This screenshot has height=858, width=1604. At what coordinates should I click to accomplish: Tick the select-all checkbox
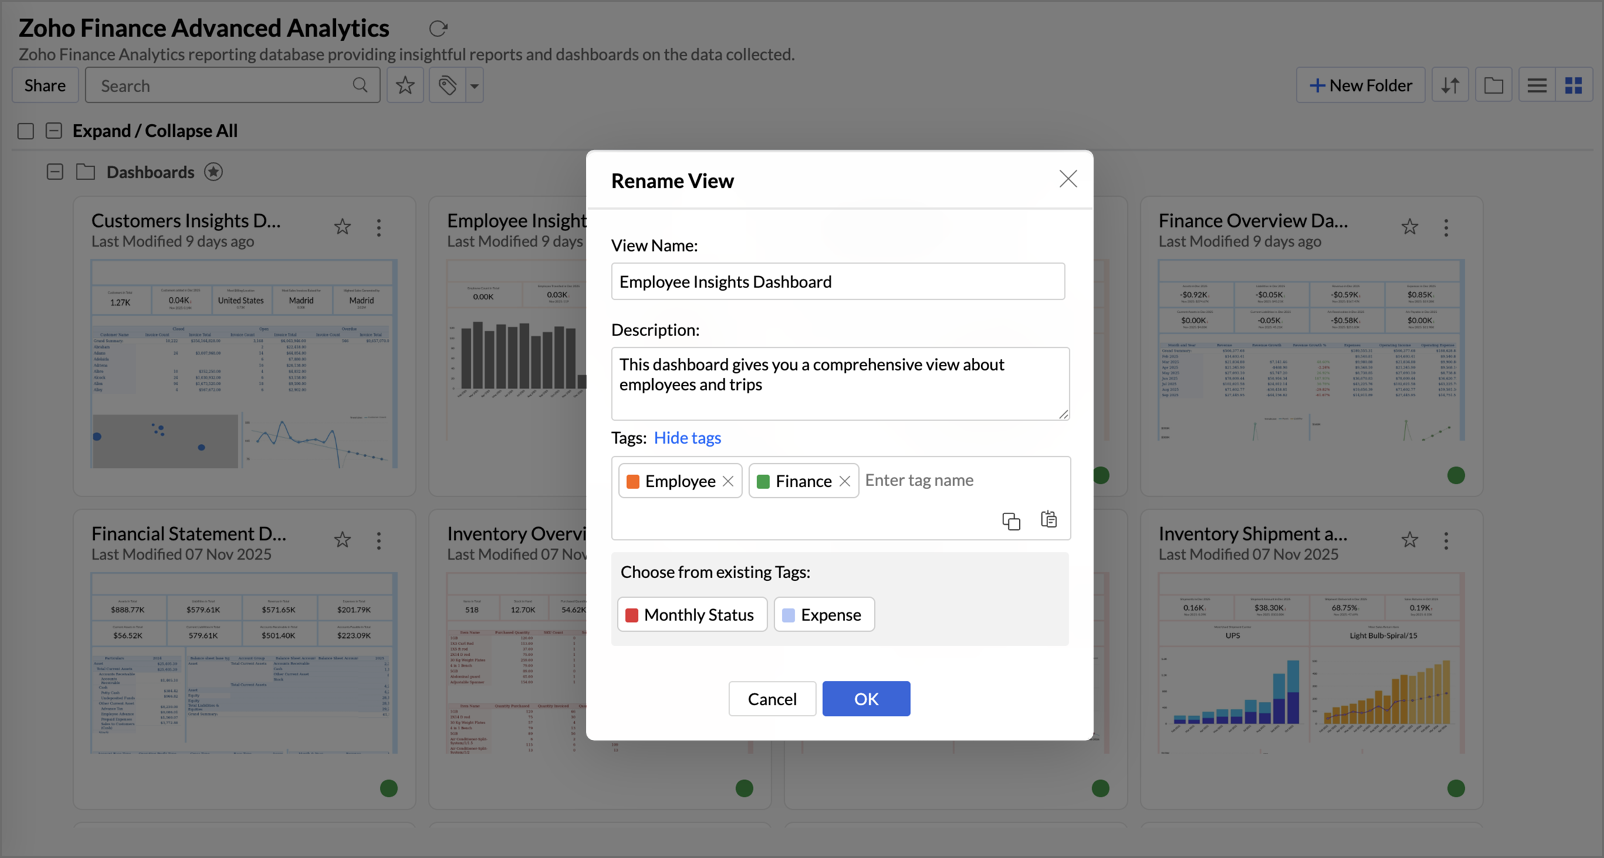[26, 131]
